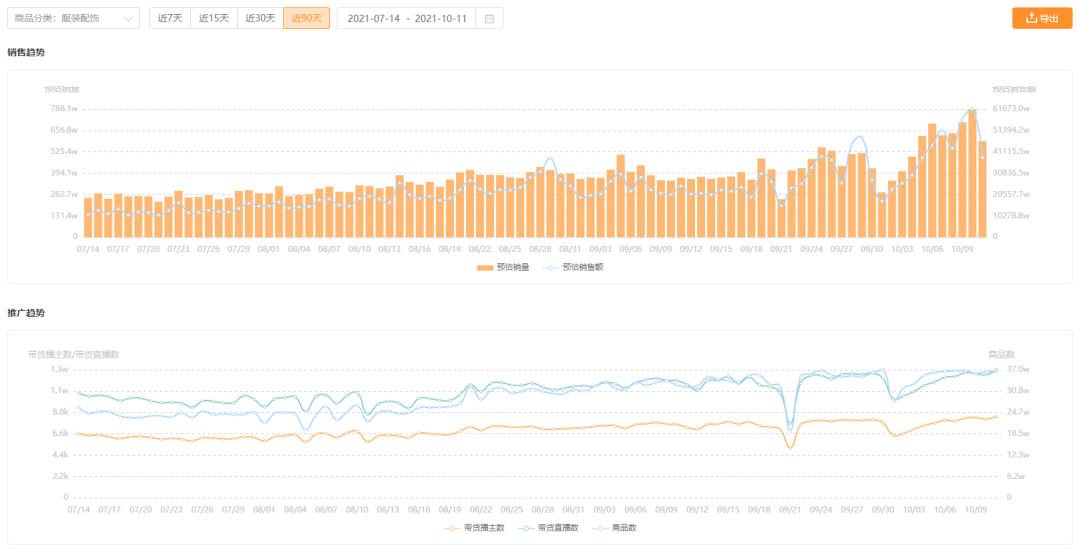Viewport: 1080px width, 550px height.
Task: Toggle 预估销量 legend series
Action: click(503, 267)
